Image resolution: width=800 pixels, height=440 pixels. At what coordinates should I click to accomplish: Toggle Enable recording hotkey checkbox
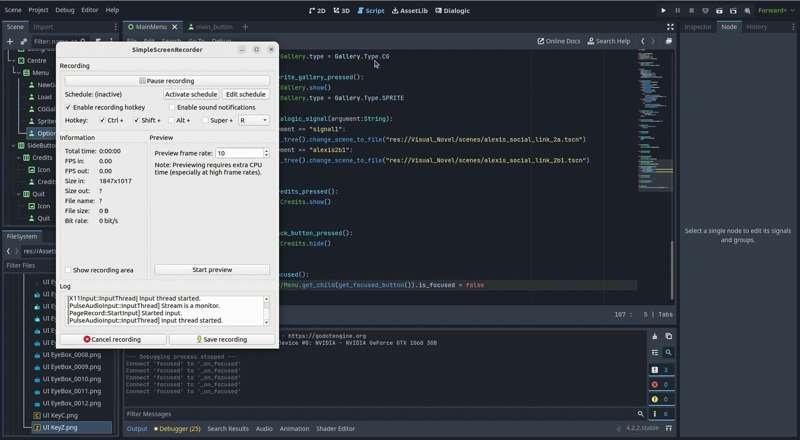[68, 107]
